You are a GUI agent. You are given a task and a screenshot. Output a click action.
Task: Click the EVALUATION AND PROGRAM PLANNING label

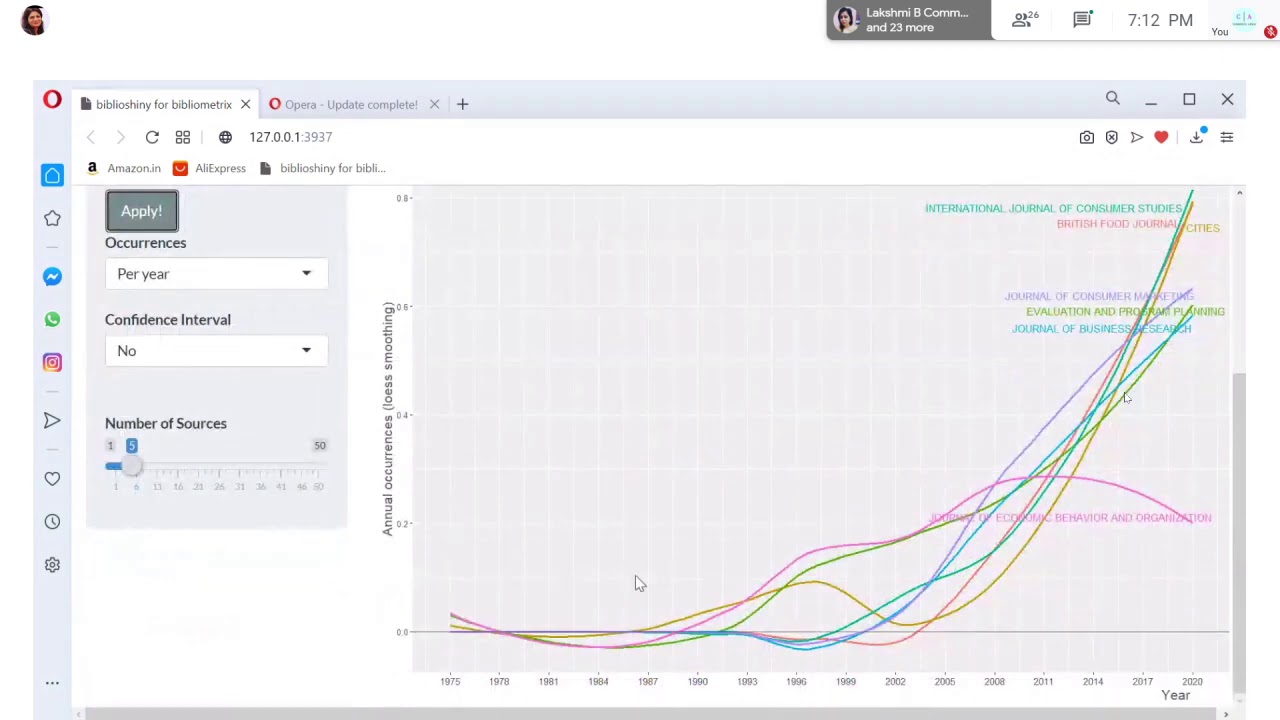1125,312
